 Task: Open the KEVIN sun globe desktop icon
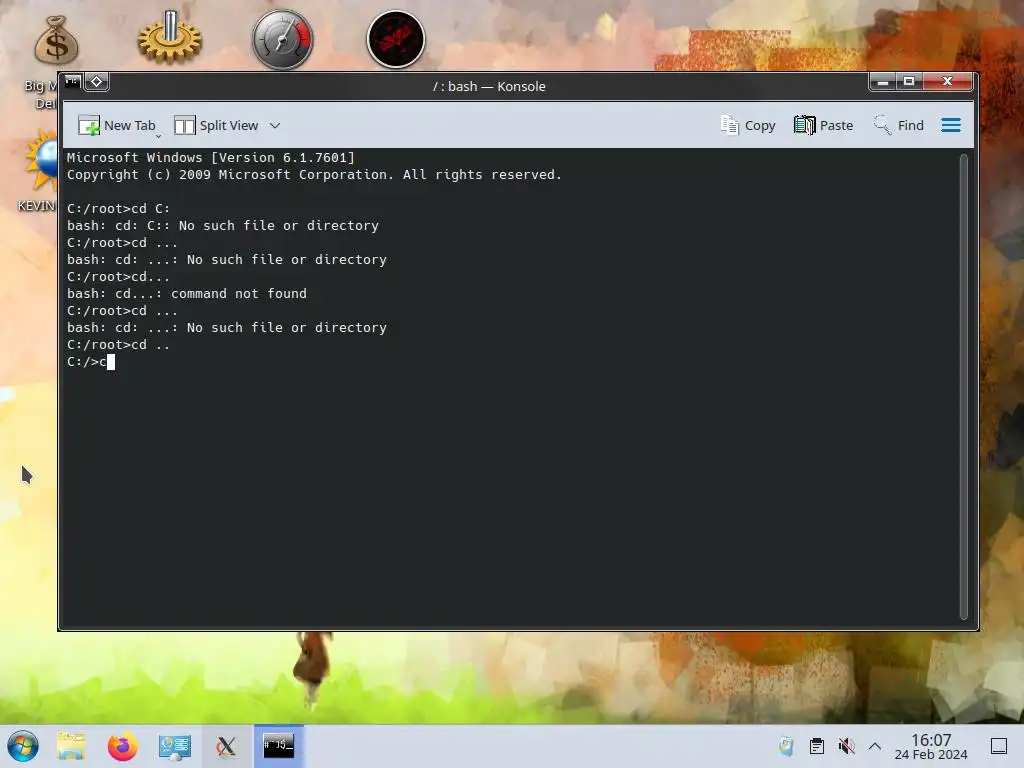click(42, 160)
